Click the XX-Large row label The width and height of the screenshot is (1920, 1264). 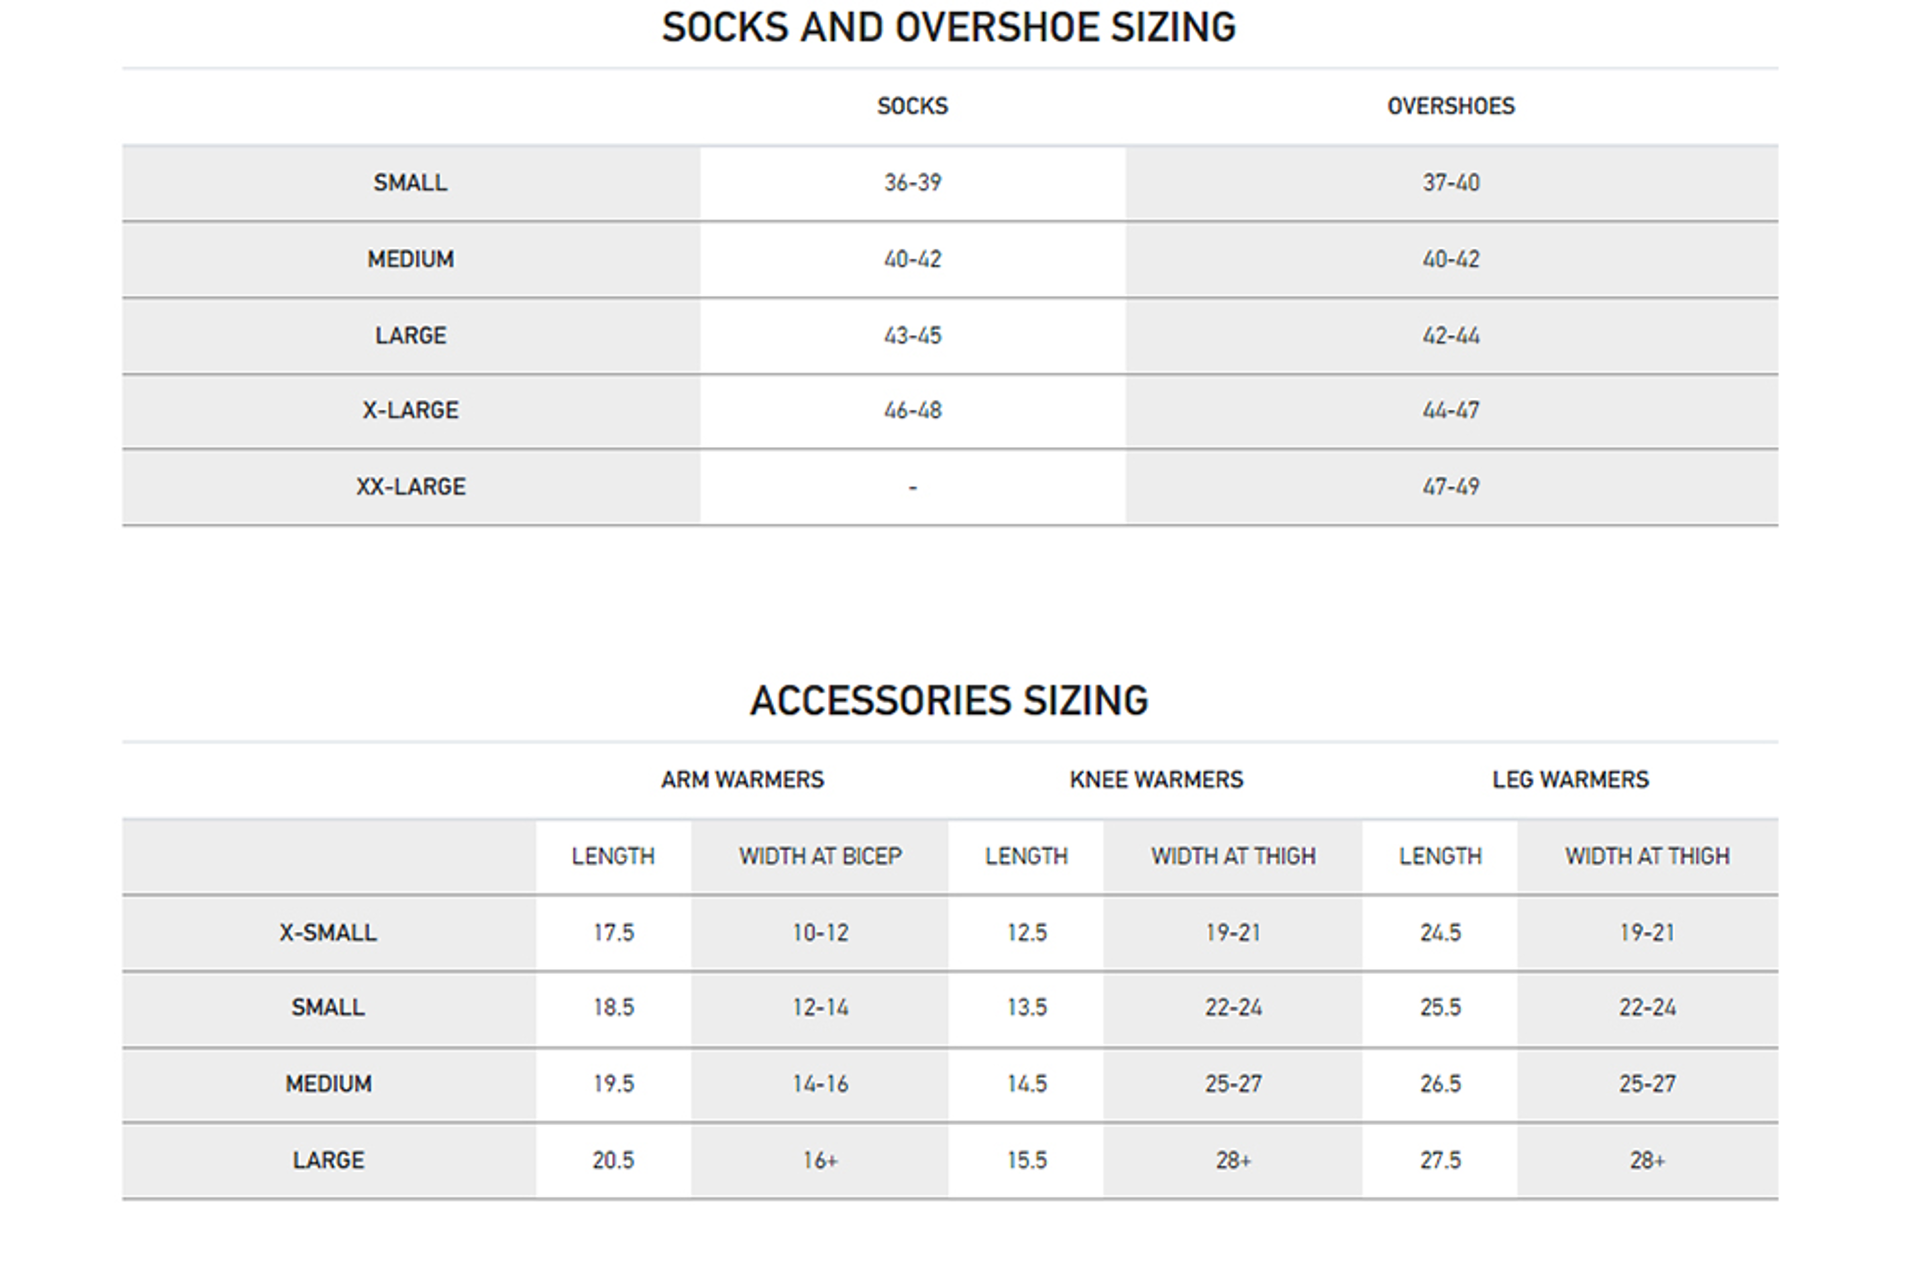[x=411, y=487]
